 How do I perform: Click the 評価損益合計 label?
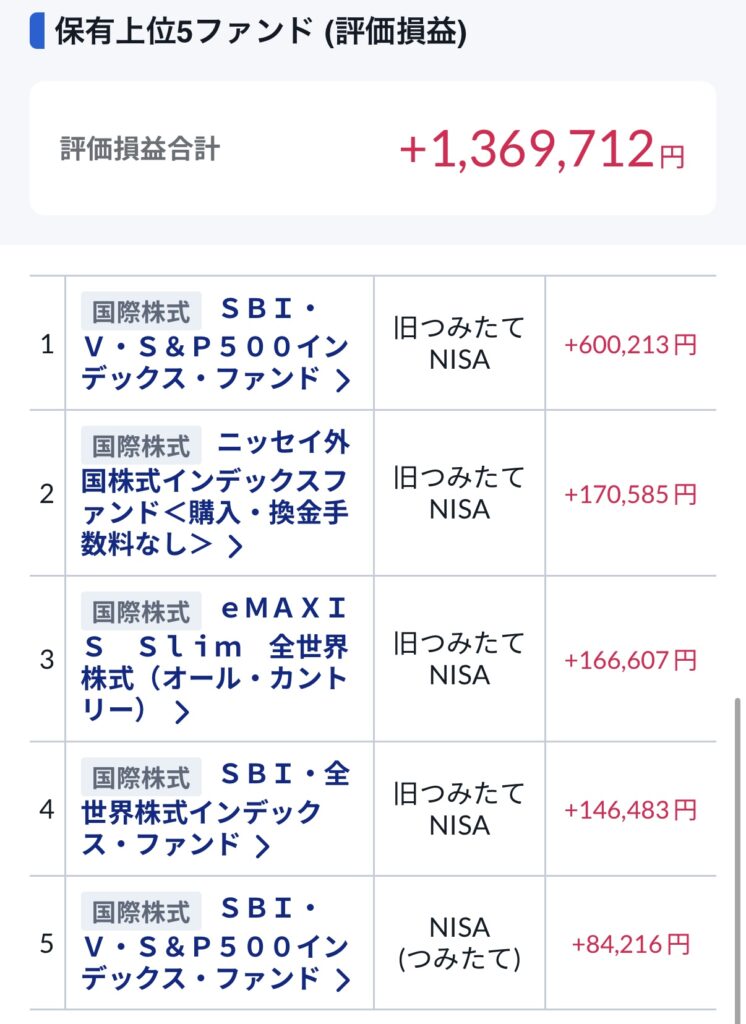click(140, 150)
